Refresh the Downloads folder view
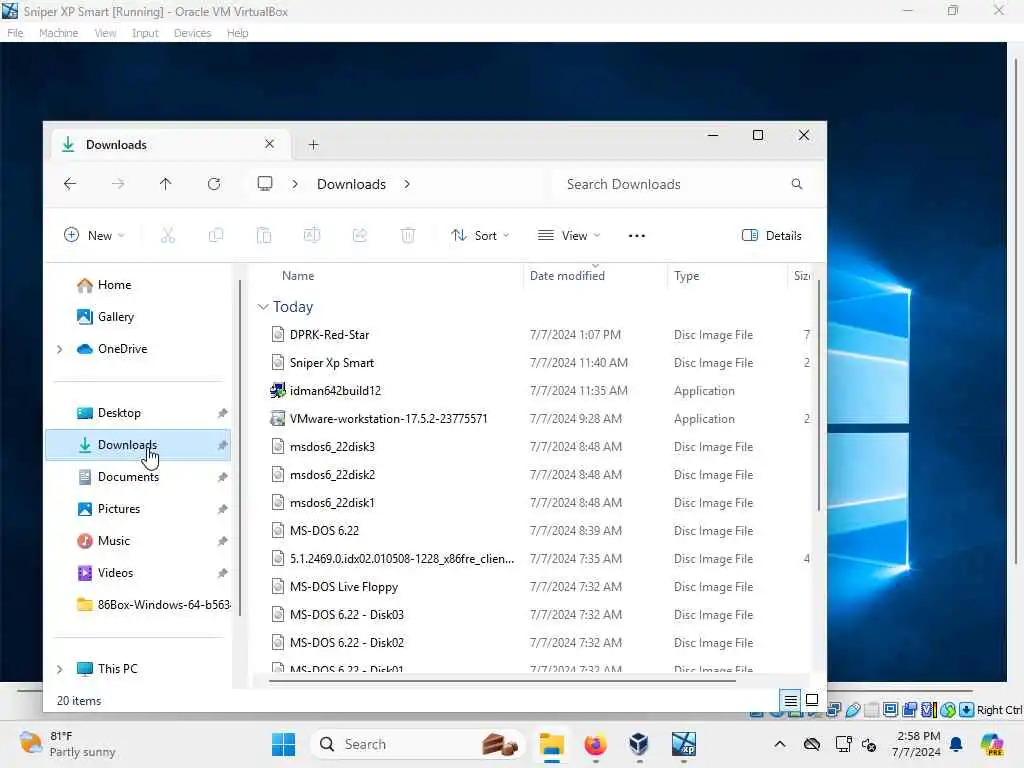This screenshot has width=1024, height=768. [214, 184]
